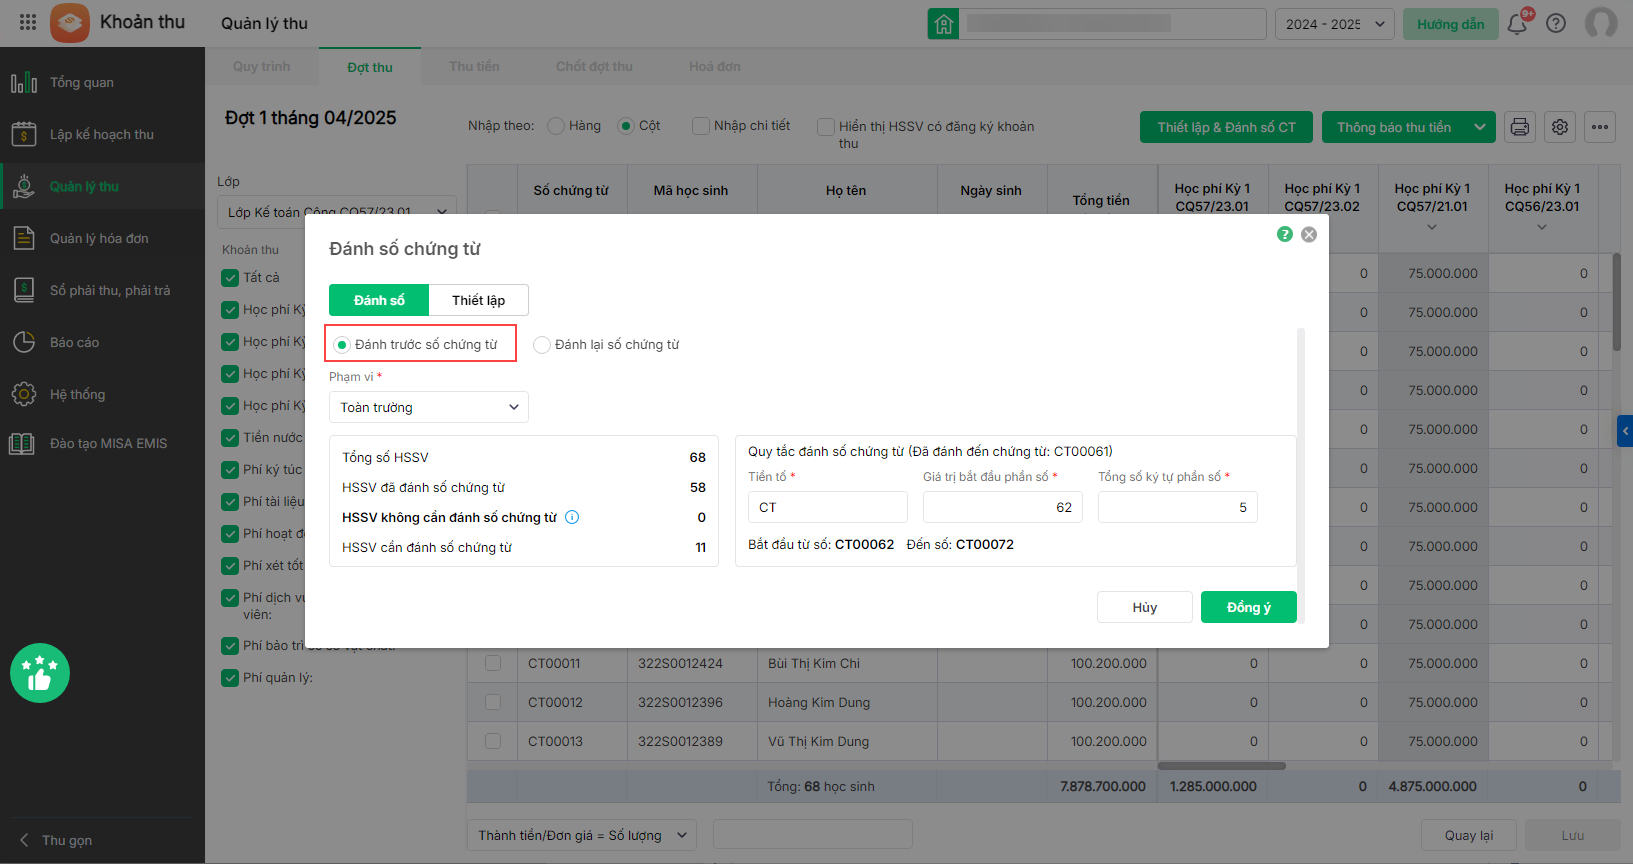Open Thành tiền/Đơn giá = Số lượng dropdown
The height and width of the screenshot is (864, 1633).
[582, 835]
